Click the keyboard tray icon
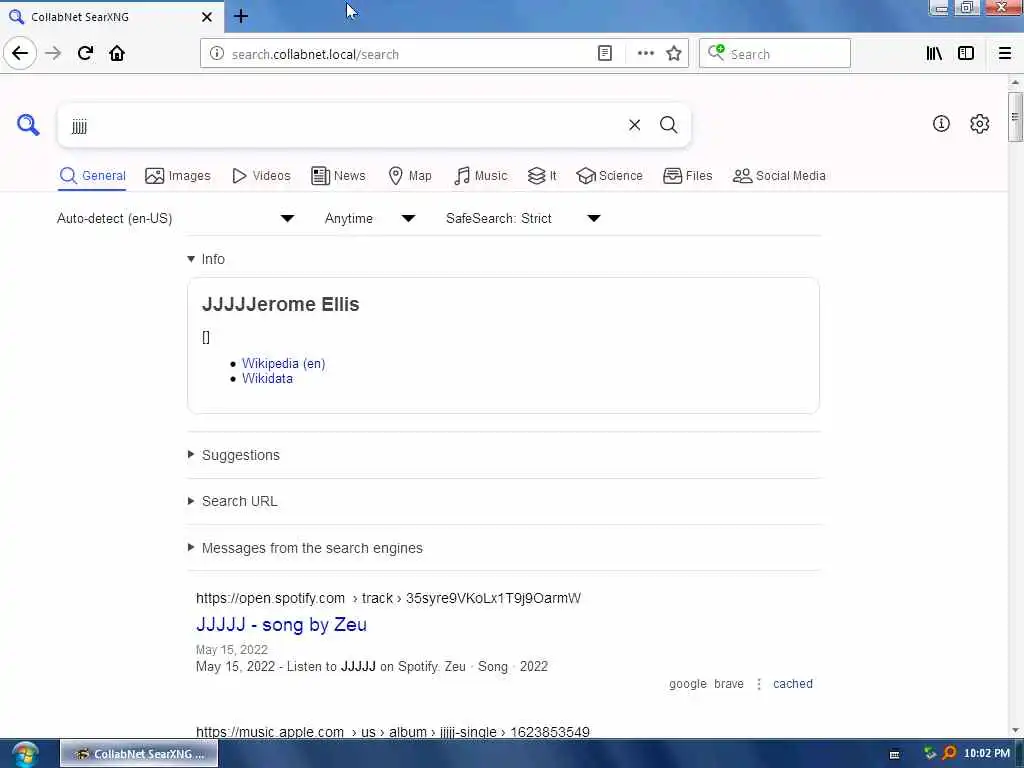Screen dimensions: 1024x768 pyautogui.click(x=894, y=754)
